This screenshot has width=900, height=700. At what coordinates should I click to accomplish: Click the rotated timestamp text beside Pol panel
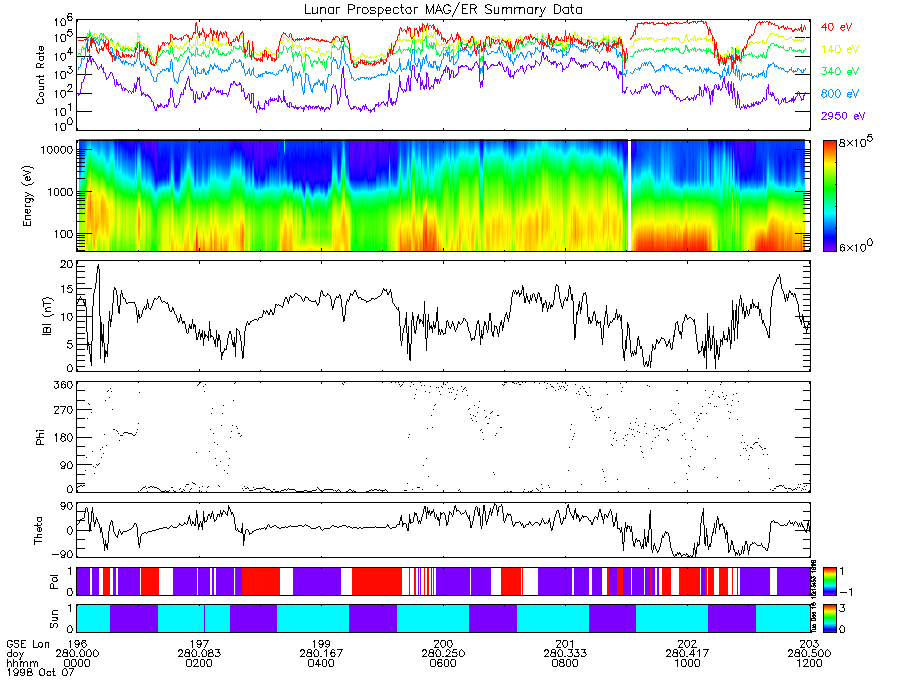(x=814, y=595)
